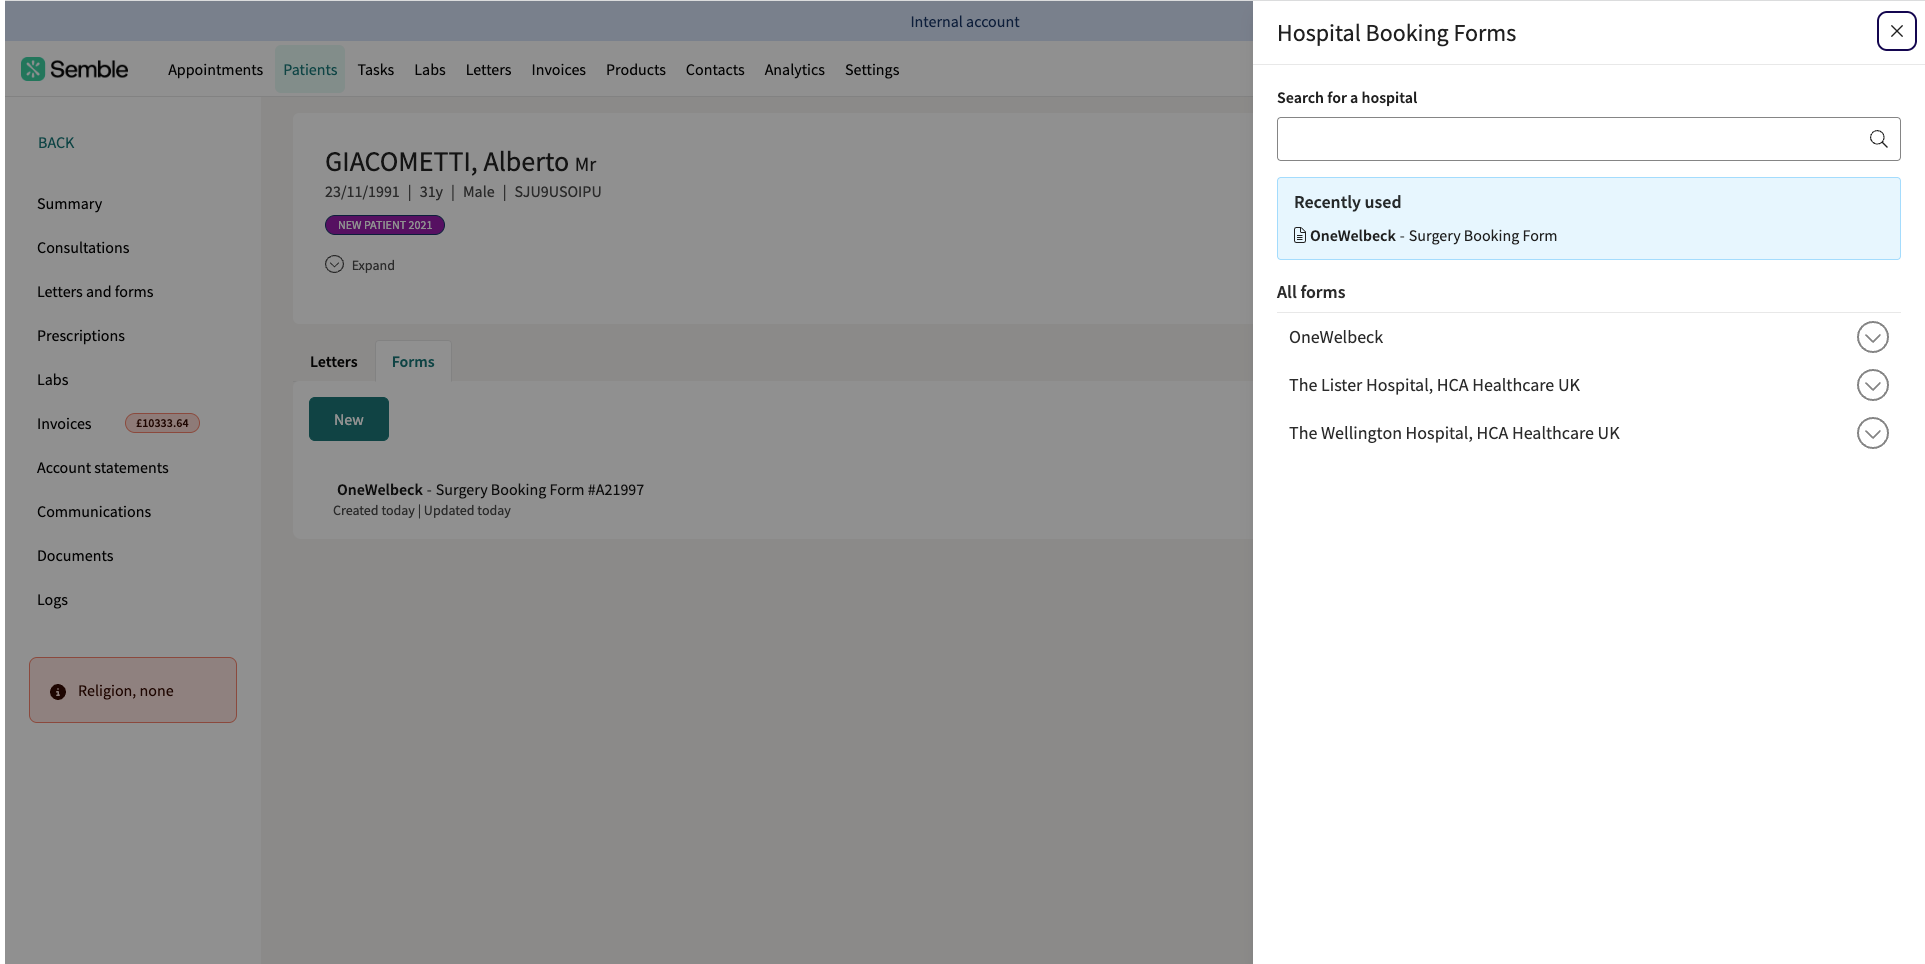Select The Lister Hospital, HCA Healthcare UK row

point(1588,385)
